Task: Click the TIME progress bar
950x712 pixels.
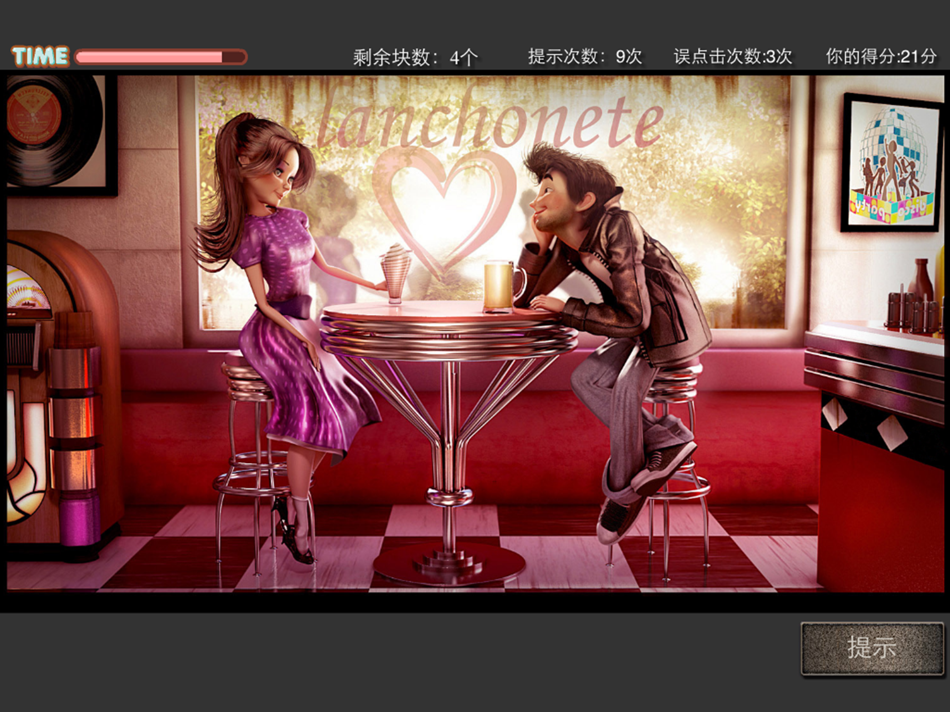Action: coord(160,55)
